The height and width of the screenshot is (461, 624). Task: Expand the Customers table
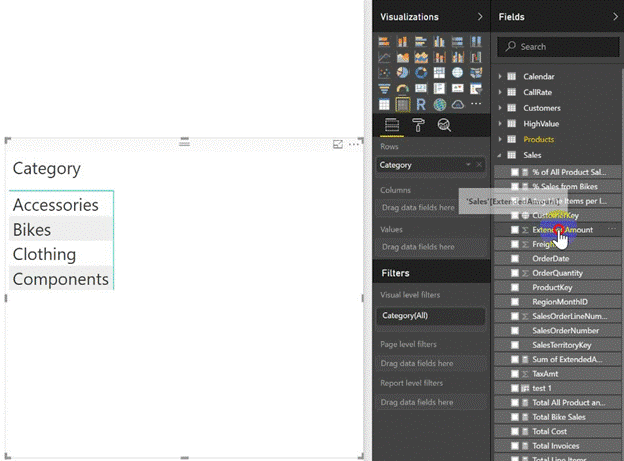pyautogui.click(x=500, y=108)
